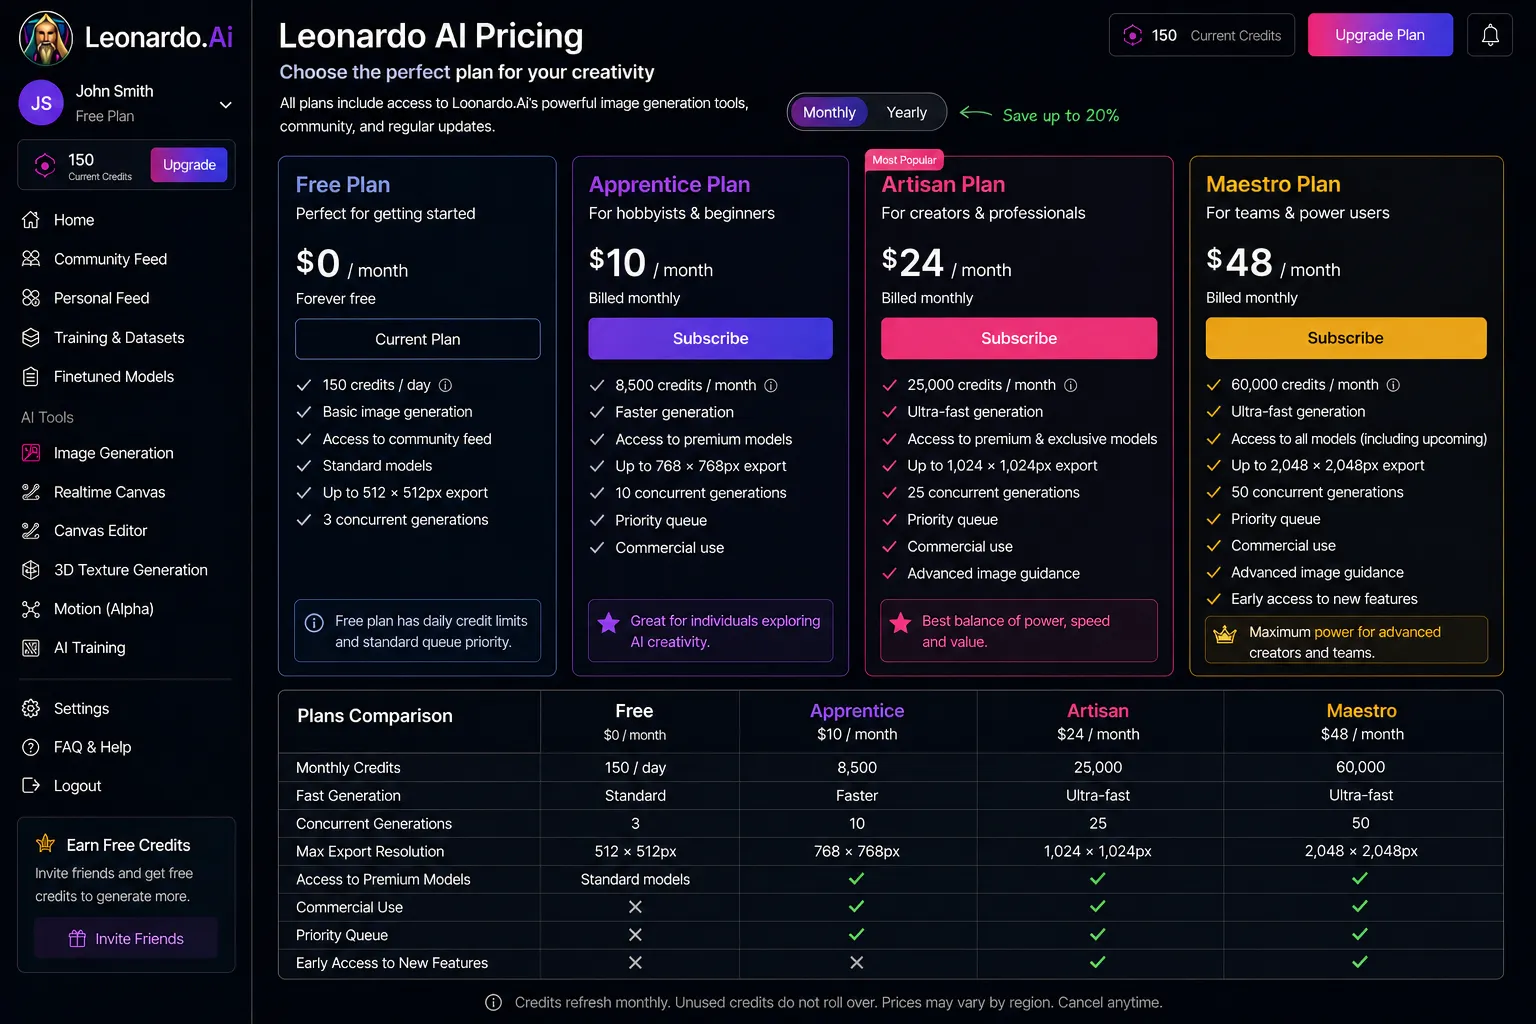Click the AI Training icon
Image resolution: width=1536 pixels, height=1024 pixels.
click(31, 648)
